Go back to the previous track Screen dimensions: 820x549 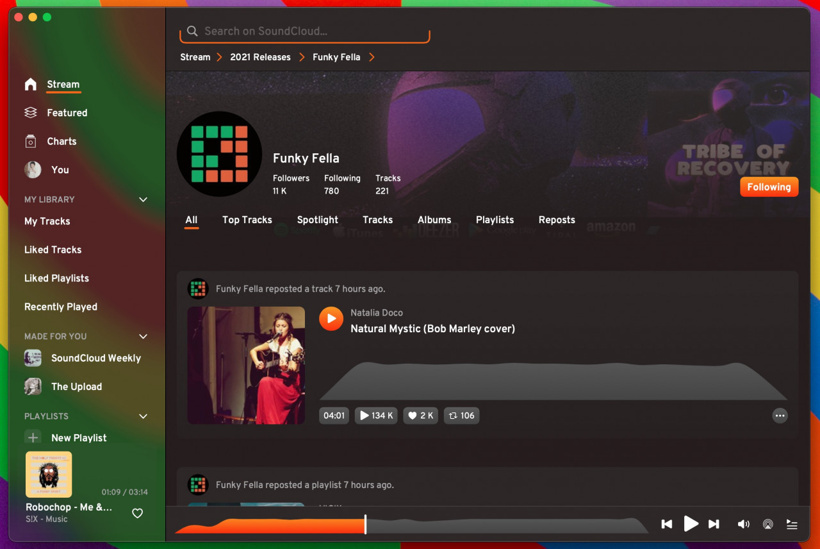667,524
